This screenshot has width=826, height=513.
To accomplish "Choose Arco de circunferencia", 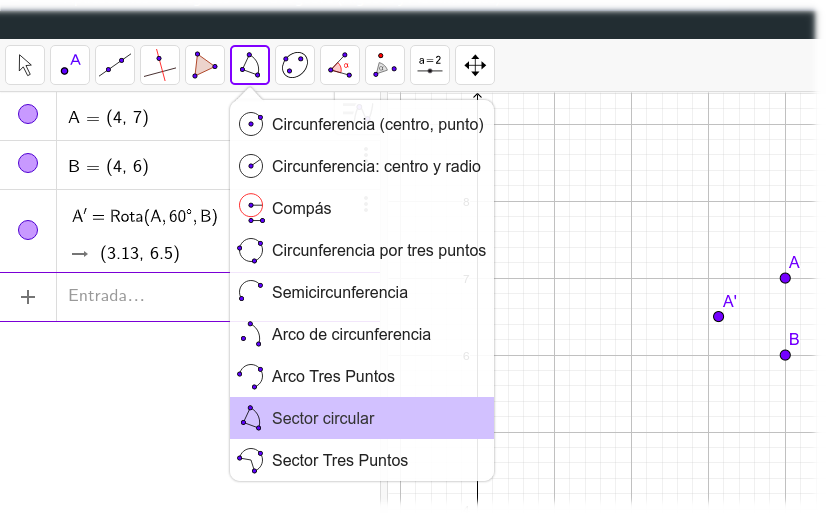I will tap(362, 334).
